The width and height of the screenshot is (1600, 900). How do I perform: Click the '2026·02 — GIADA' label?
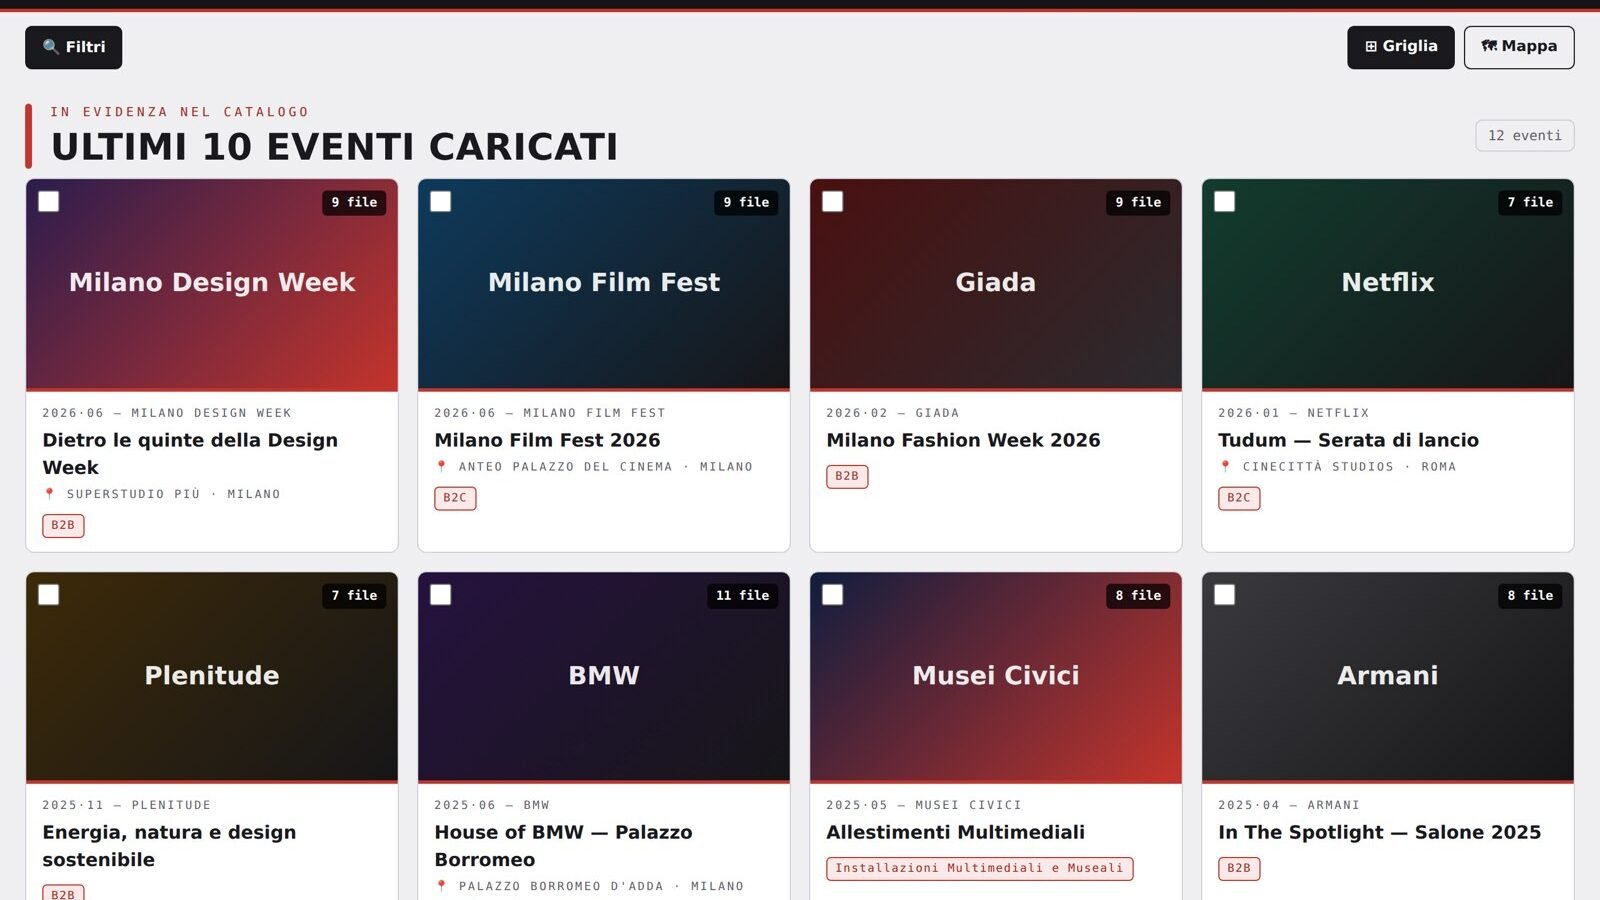[892, 413]
